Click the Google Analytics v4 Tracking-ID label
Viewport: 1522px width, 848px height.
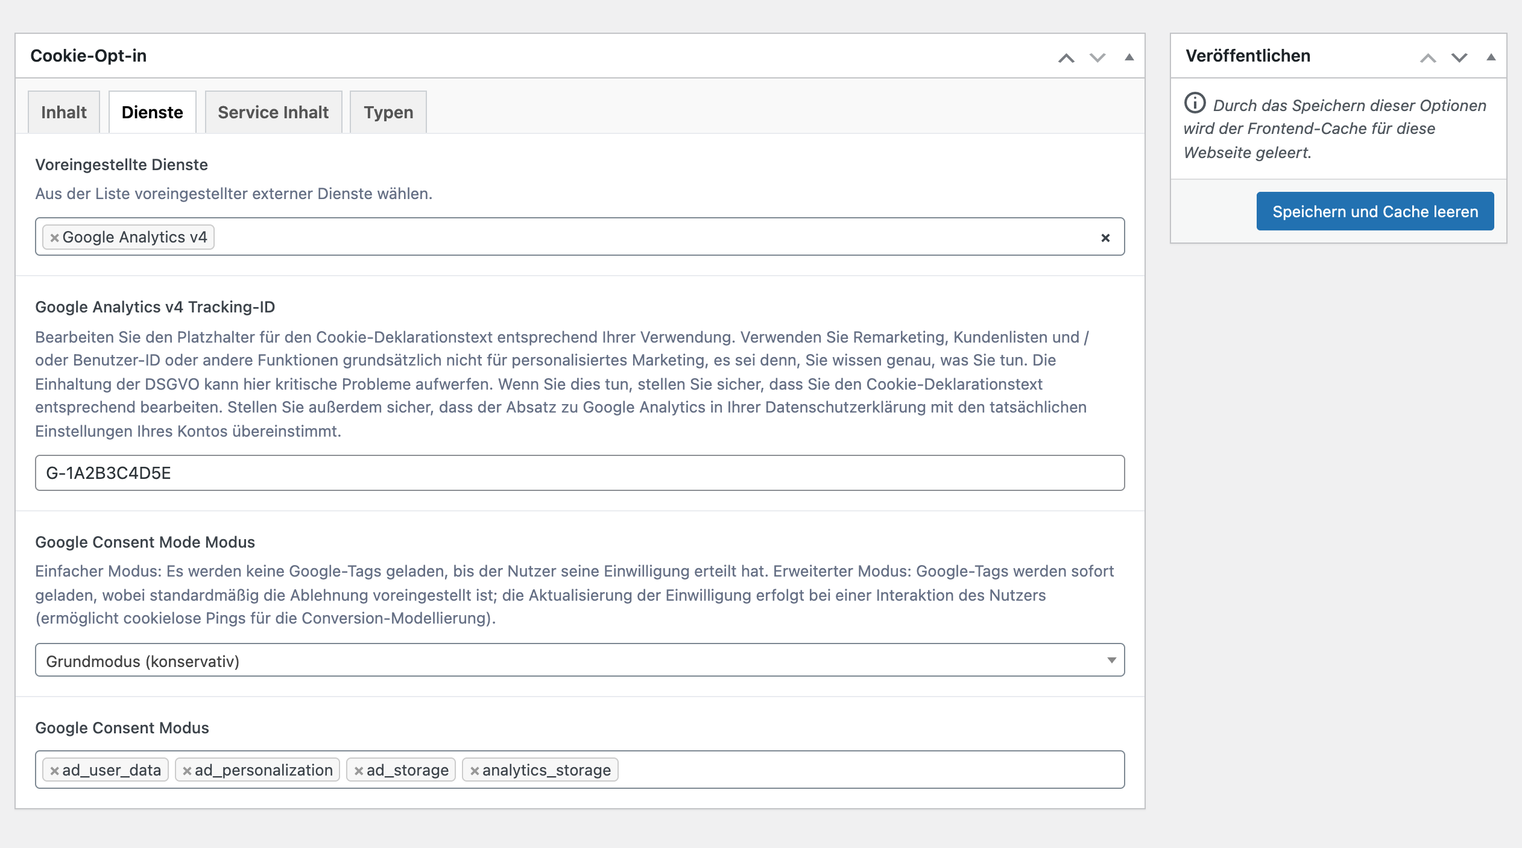155,307
